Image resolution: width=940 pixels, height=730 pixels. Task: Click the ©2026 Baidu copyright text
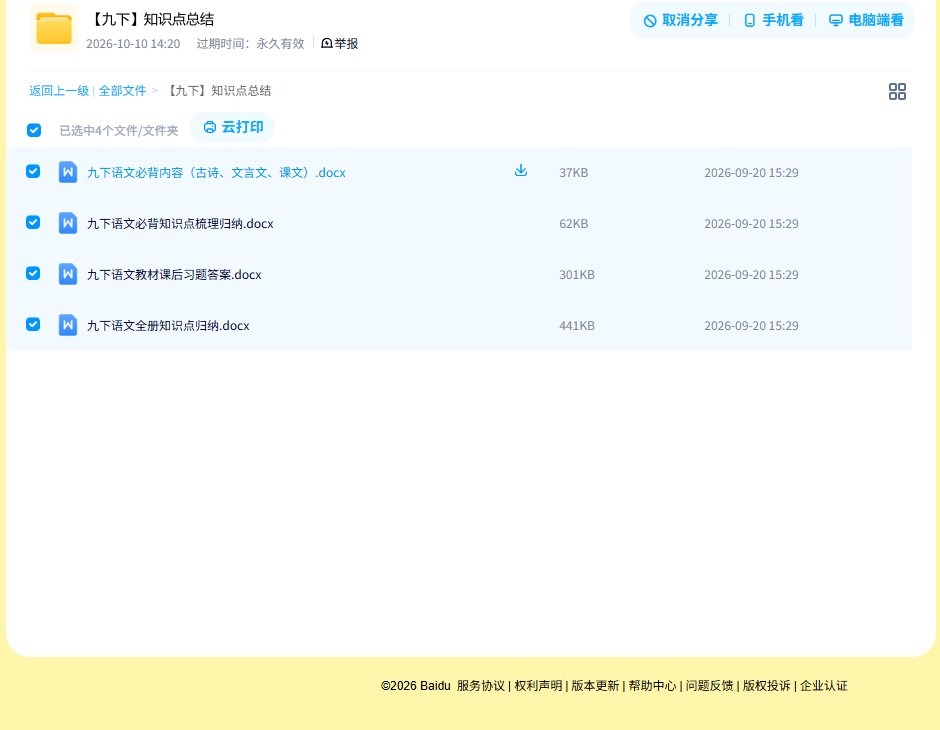tap(415, 686)
